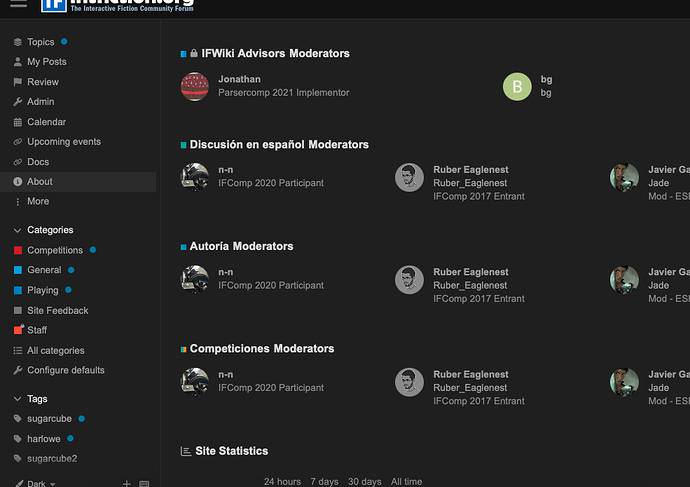This screenshot has height=487, width=690.
Task: Click Ruber Eaglenest under Discusión en español
Action: pos(471,170)
